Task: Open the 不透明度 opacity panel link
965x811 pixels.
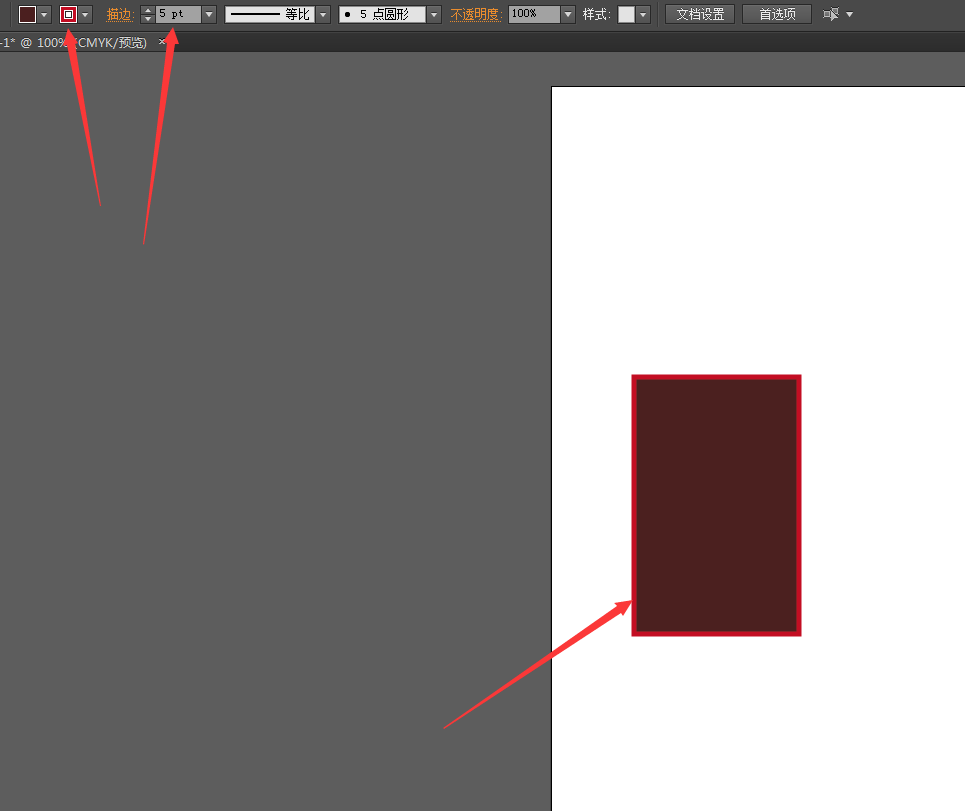Action: [x=476, y=14]
